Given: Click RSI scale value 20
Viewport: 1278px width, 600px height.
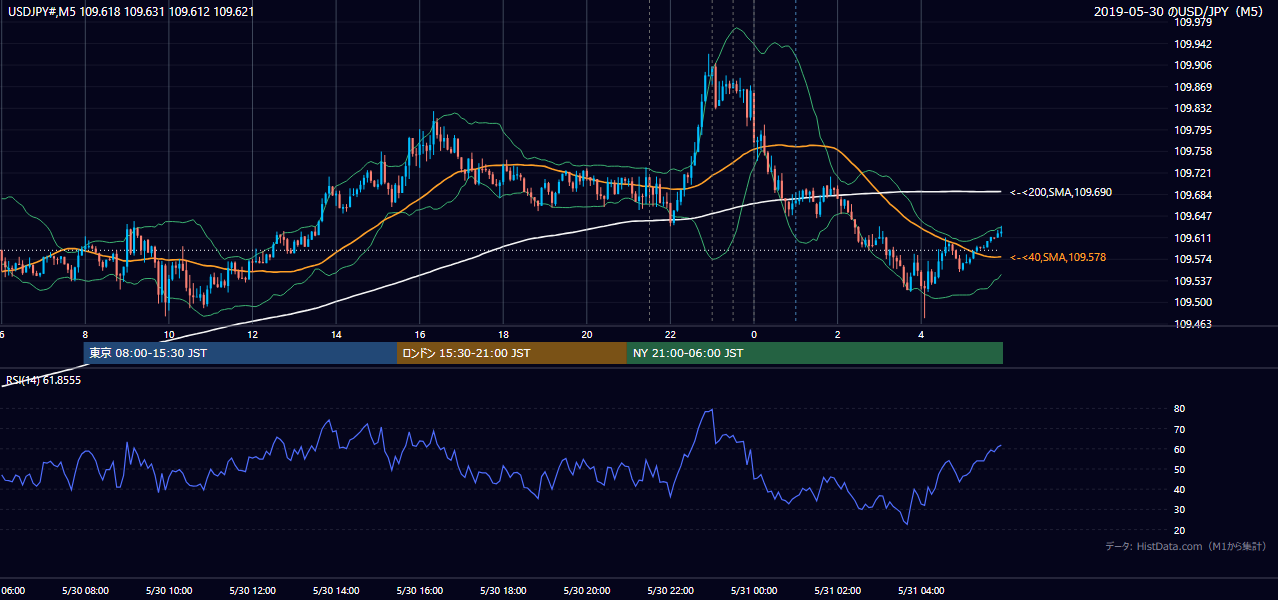Looking at the screenshot, I should [1179, 530].
